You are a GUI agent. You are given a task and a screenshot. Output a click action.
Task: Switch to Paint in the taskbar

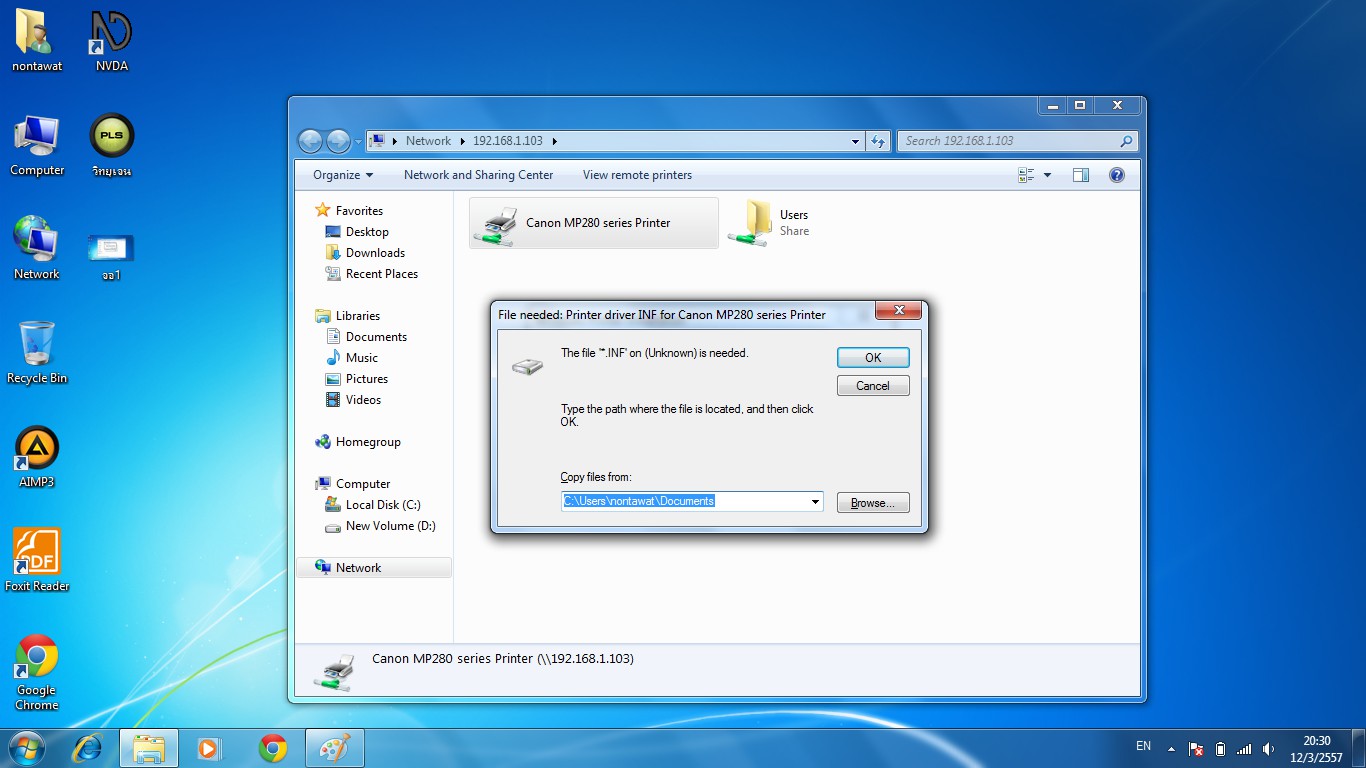[334, 747]
